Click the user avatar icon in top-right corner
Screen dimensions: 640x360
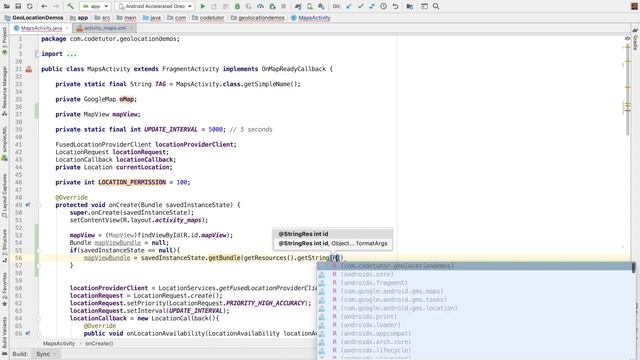(x=633, y=6)
